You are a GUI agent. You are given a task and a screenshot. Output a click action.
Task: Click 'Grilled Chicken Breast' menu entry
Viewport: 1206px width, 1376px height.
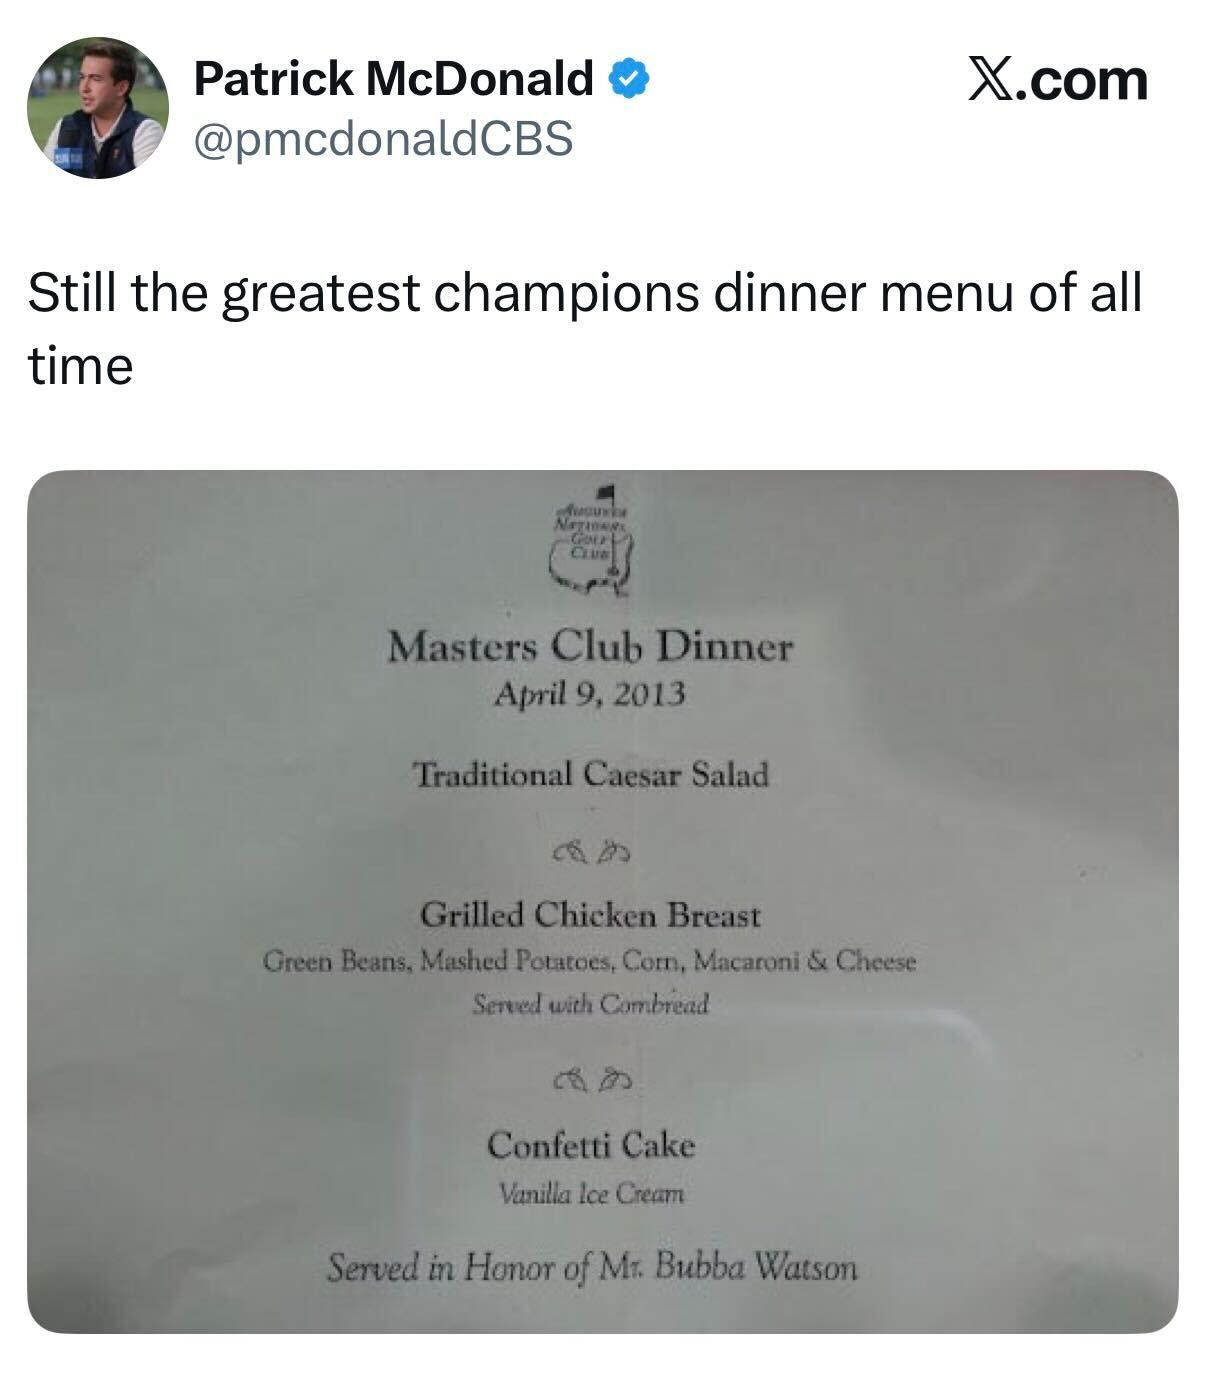click(x=590, y=915)
